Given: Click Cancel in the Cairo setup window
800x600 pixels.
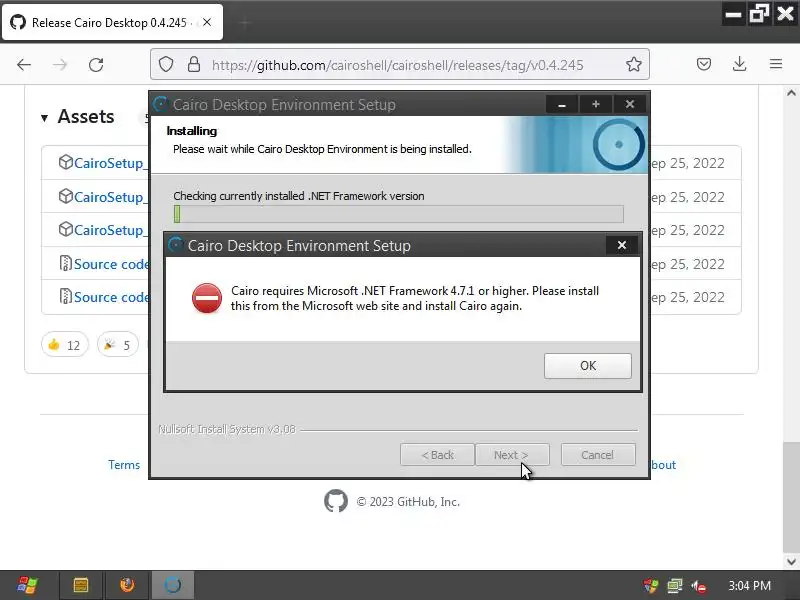Looking at the screenshot, I should tap(598, 455).
